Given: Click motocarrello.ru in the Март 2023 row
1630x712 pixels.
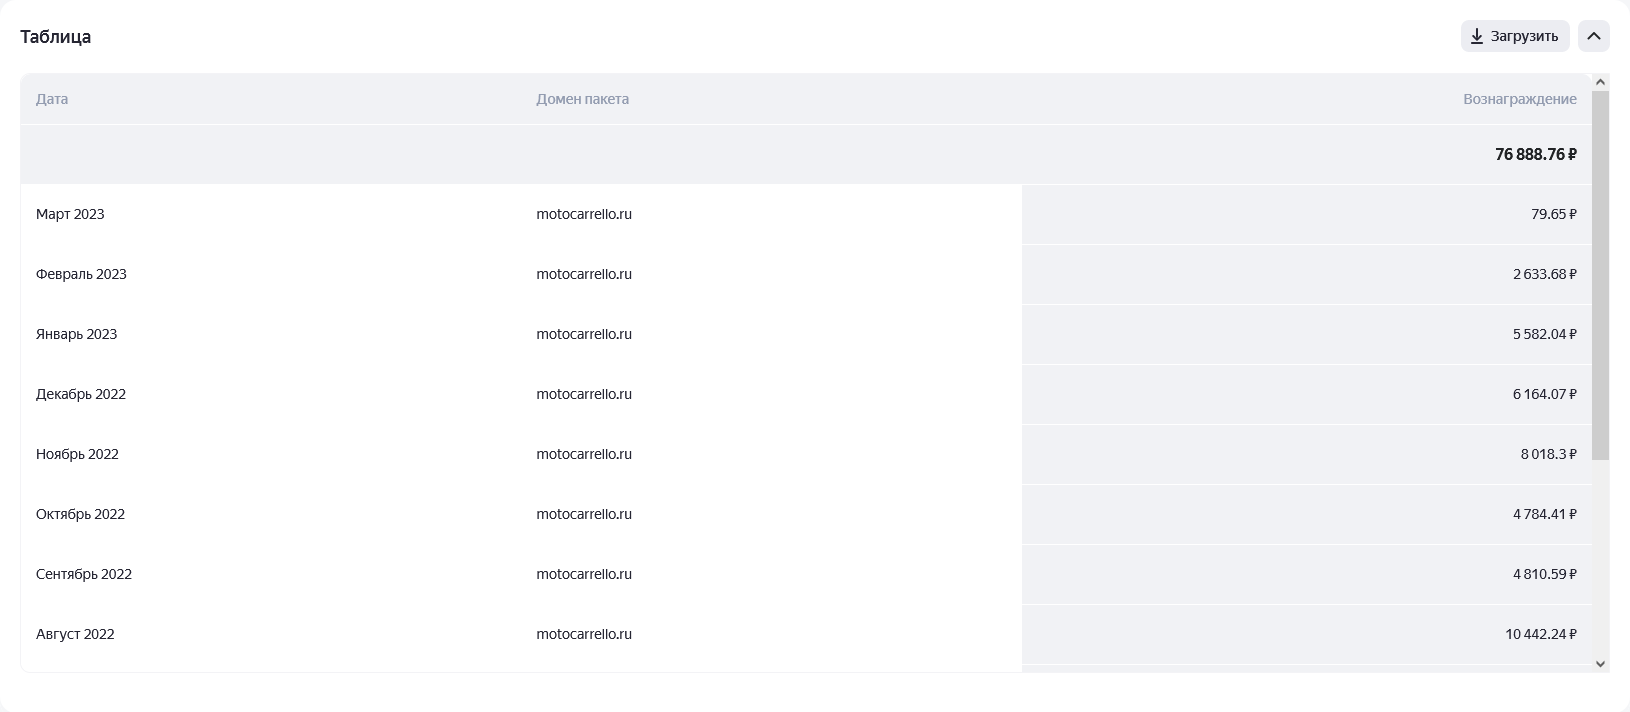Looking at the screenshot, I should 584,214.
